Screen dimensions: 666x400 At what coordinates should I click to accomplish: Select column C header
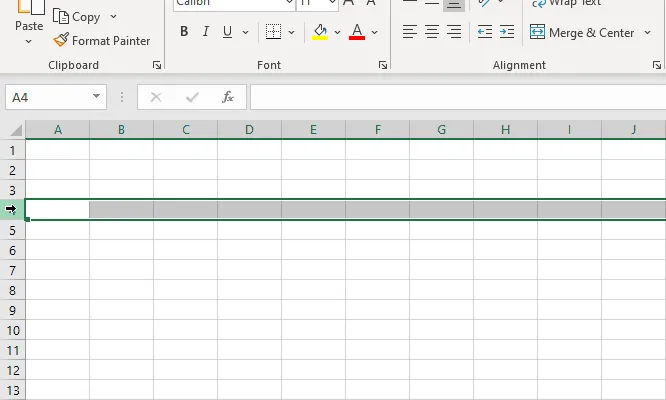click(186, 130)
